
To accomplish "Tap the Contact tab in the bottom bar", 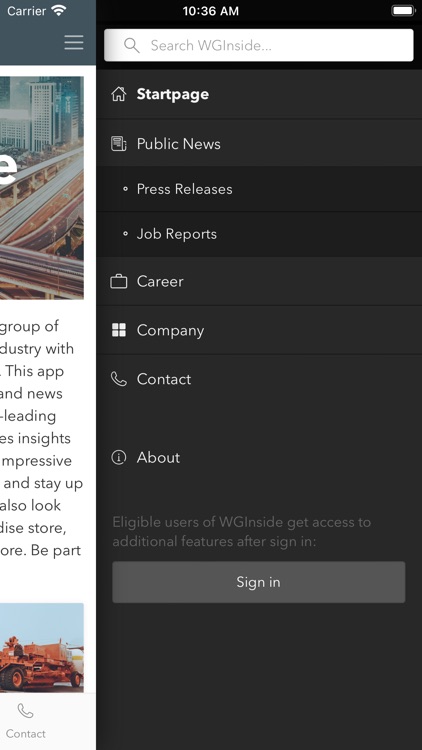I will 26,721.
